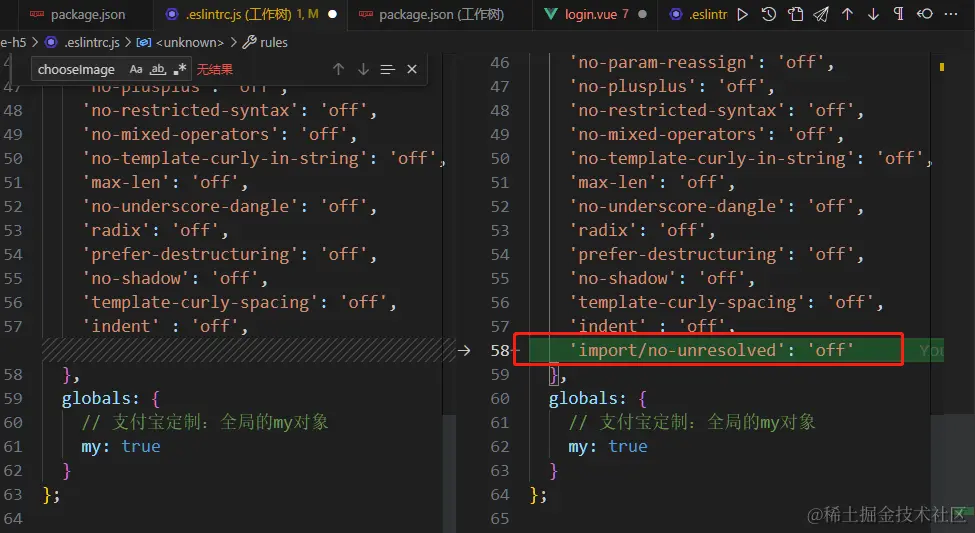Select the .eslintrc.js (工作树) tab
Image resolution: width=975 pixels, height=533 pixels.
tap(251, 14)
